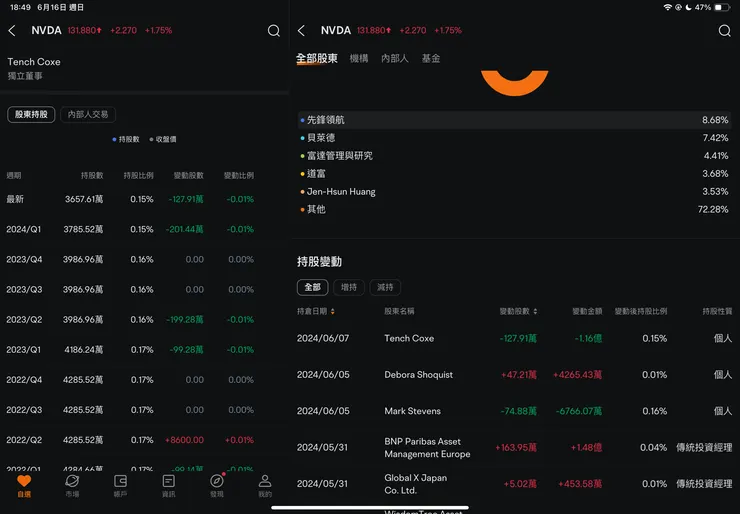Click the 2022/Q4 holdings row
This screenshot has width=740, height=514.
click(130, 380)
